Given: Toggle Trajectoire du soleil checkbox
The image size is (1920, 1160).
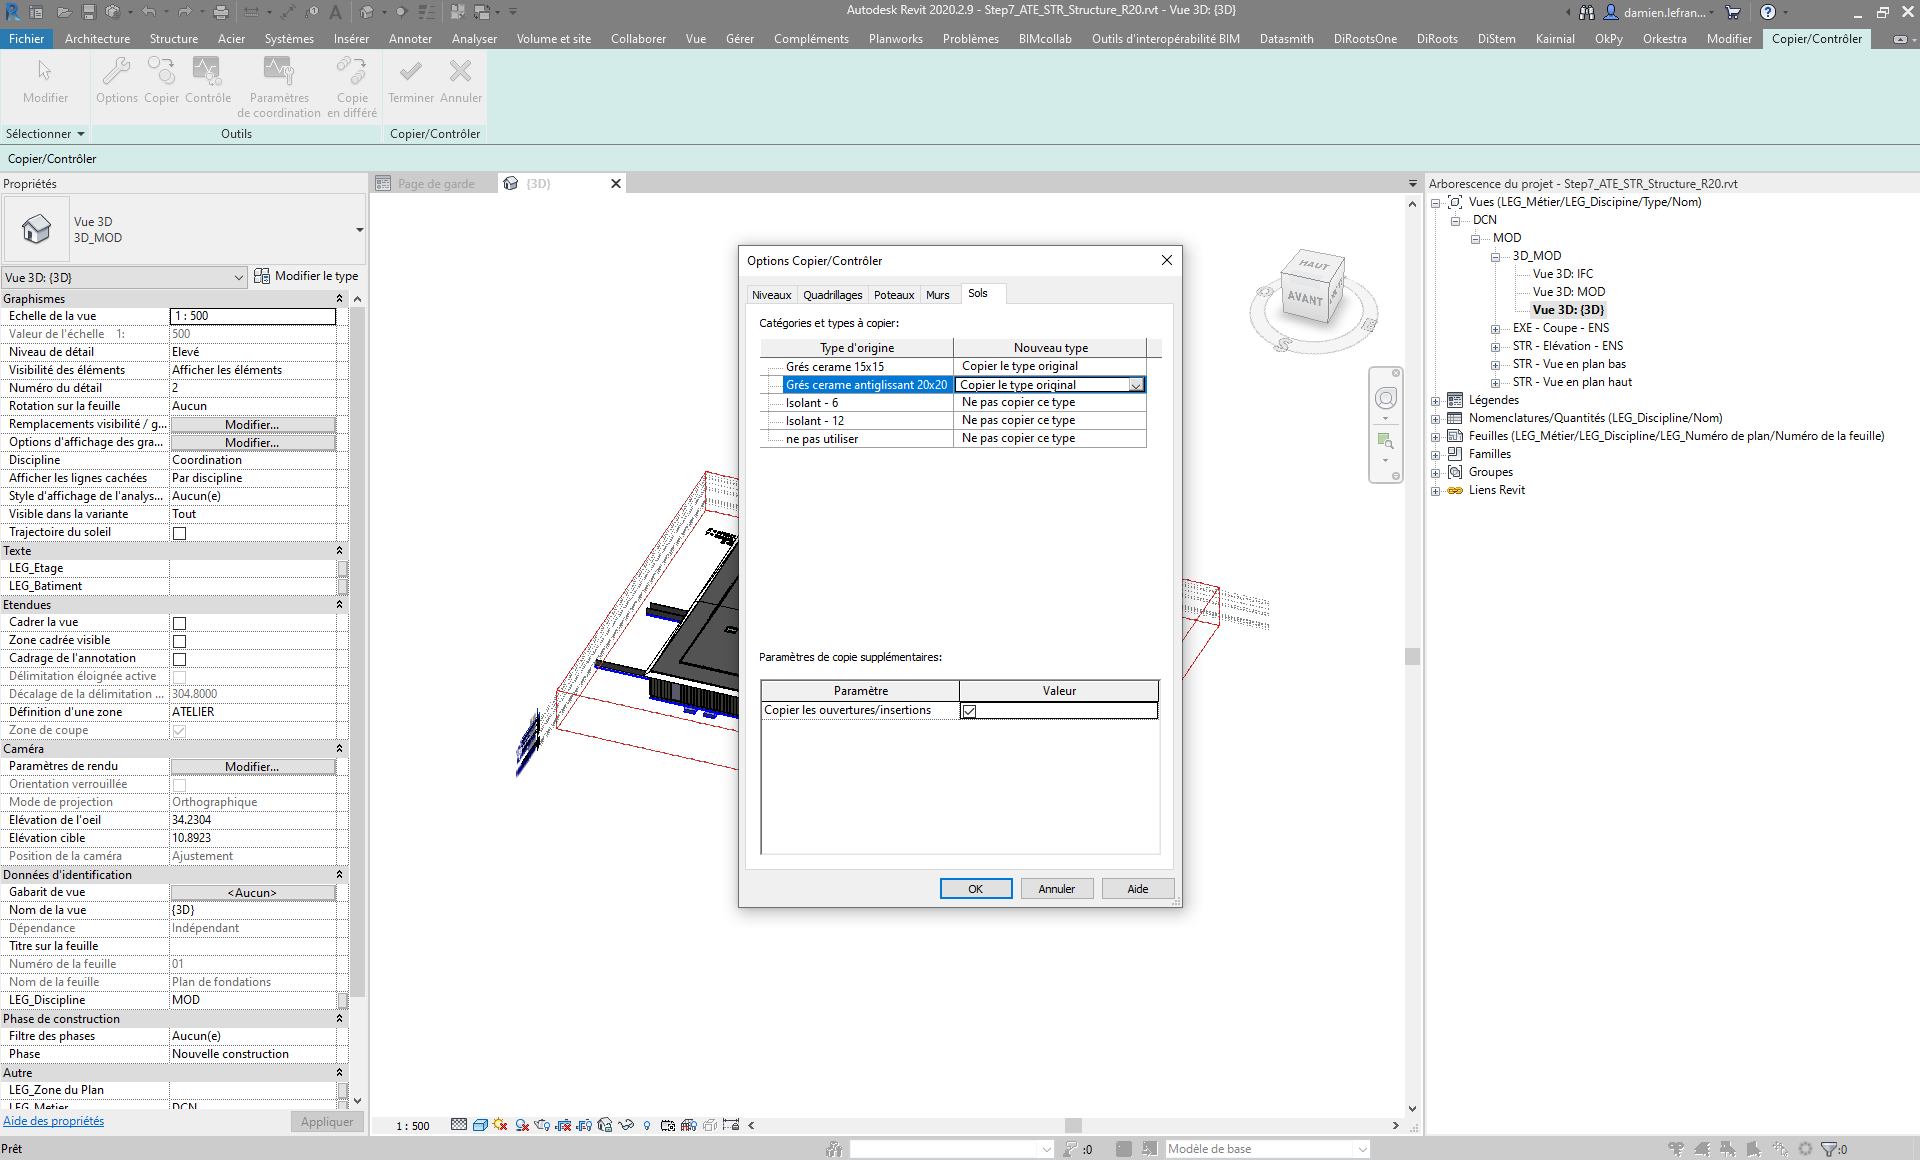Looking at the screenshot, I should point(180,533).
